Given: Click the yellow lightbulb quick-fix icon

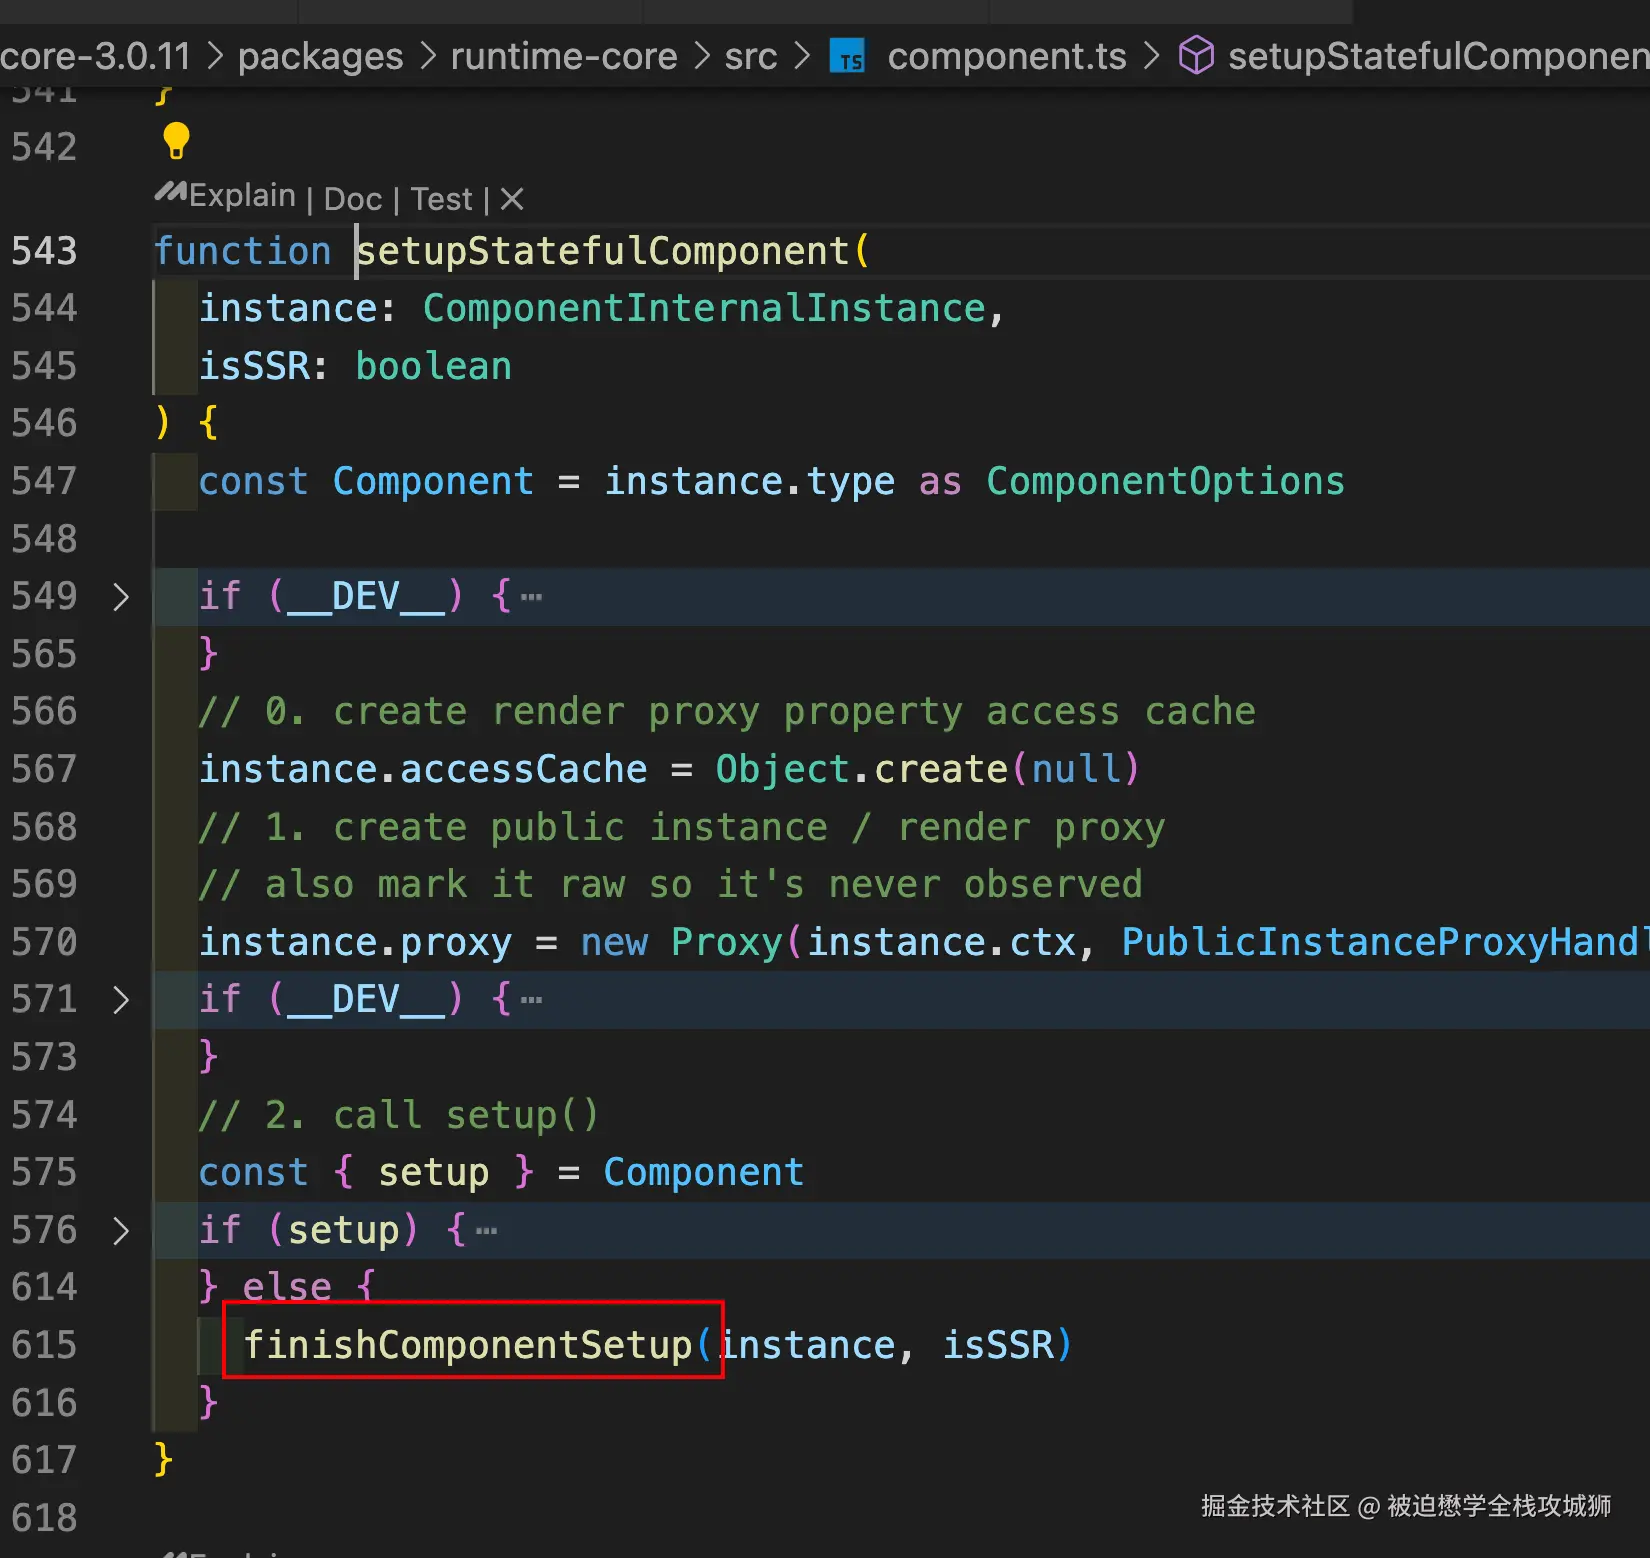Looking at the screenshot, I should click(176, 141).
